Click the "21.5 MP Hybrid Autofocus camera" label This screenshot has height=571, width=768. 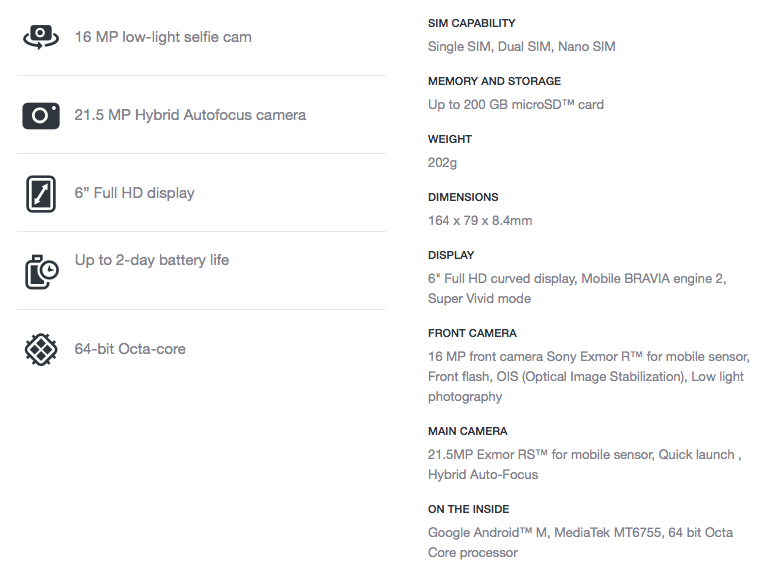tap(190, 115)
